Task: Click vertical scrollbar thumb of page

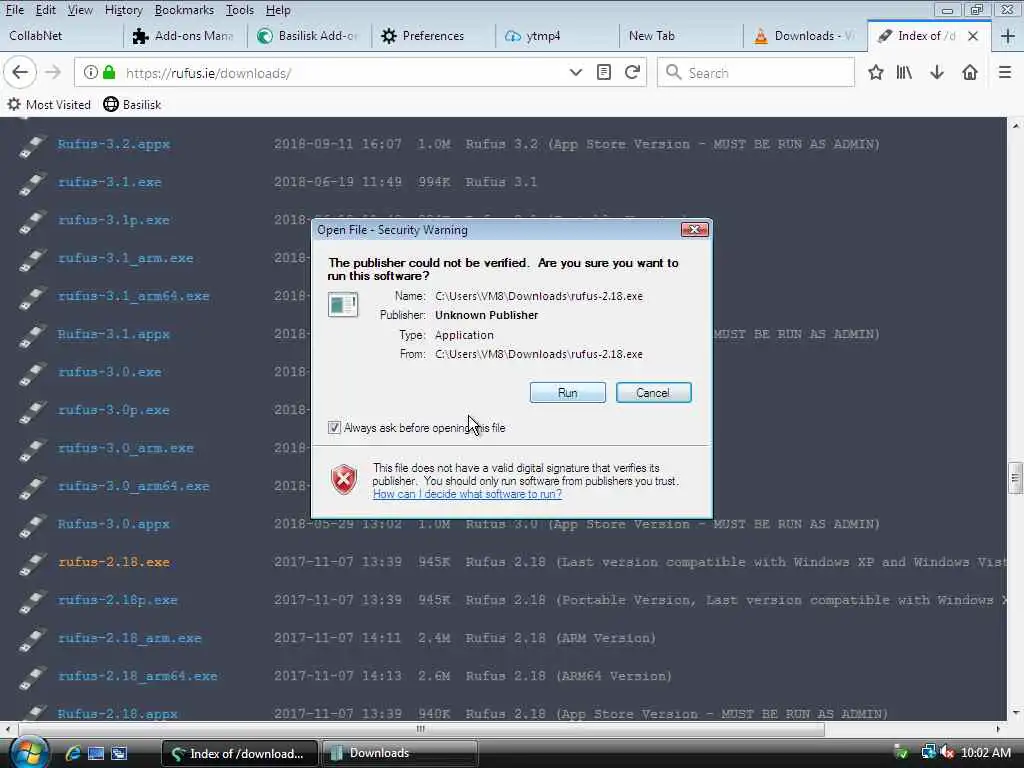Action: tap(1015, 479)
